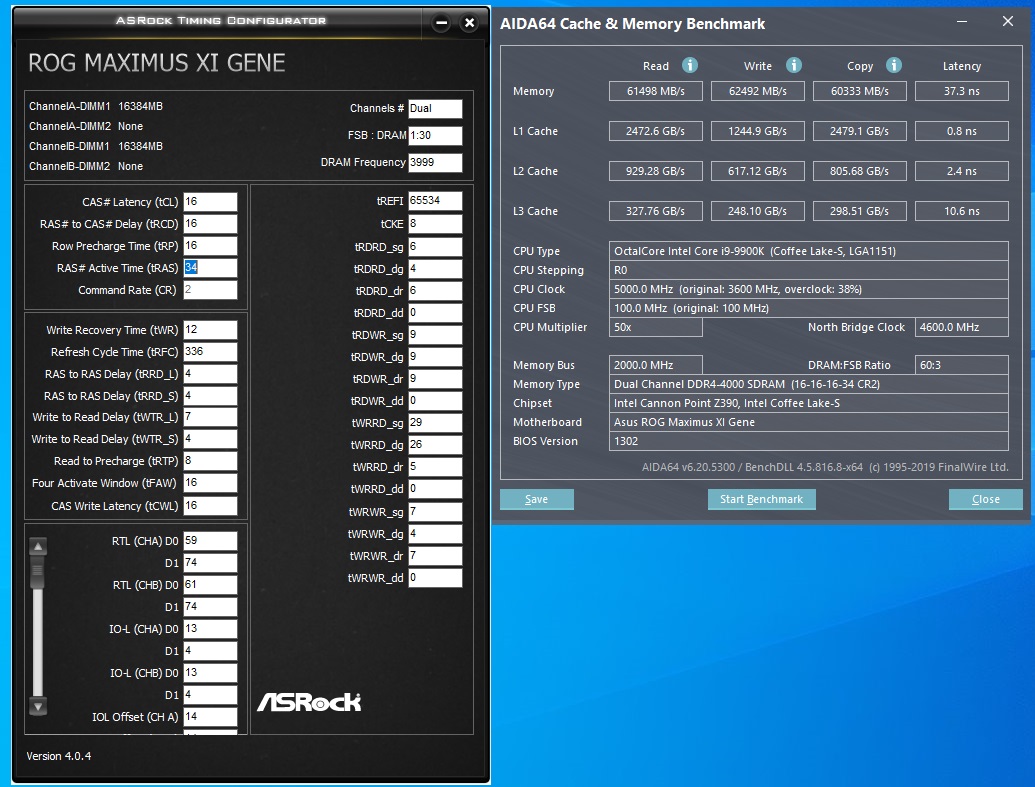Click the RAS# Active Time (tRAS) field
The image size is (1035, 787).
pos(210,267)
